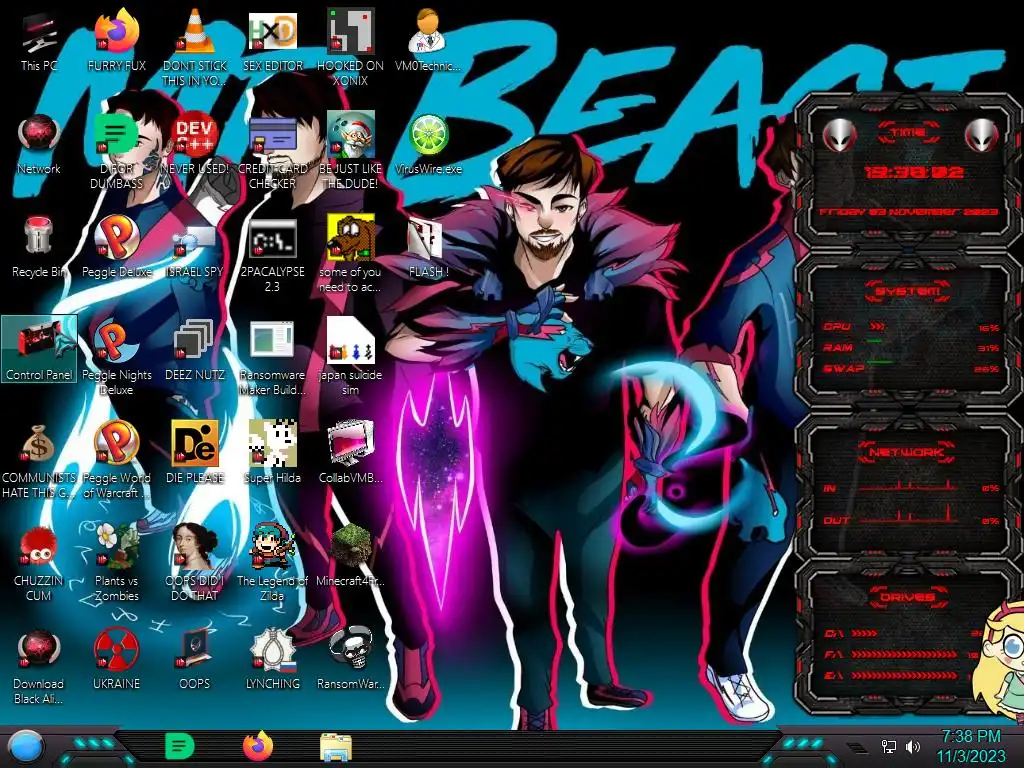Open Peggle World of Warcraft shortcut
This screenshot has height=768, width=1024.
[116, 460]
